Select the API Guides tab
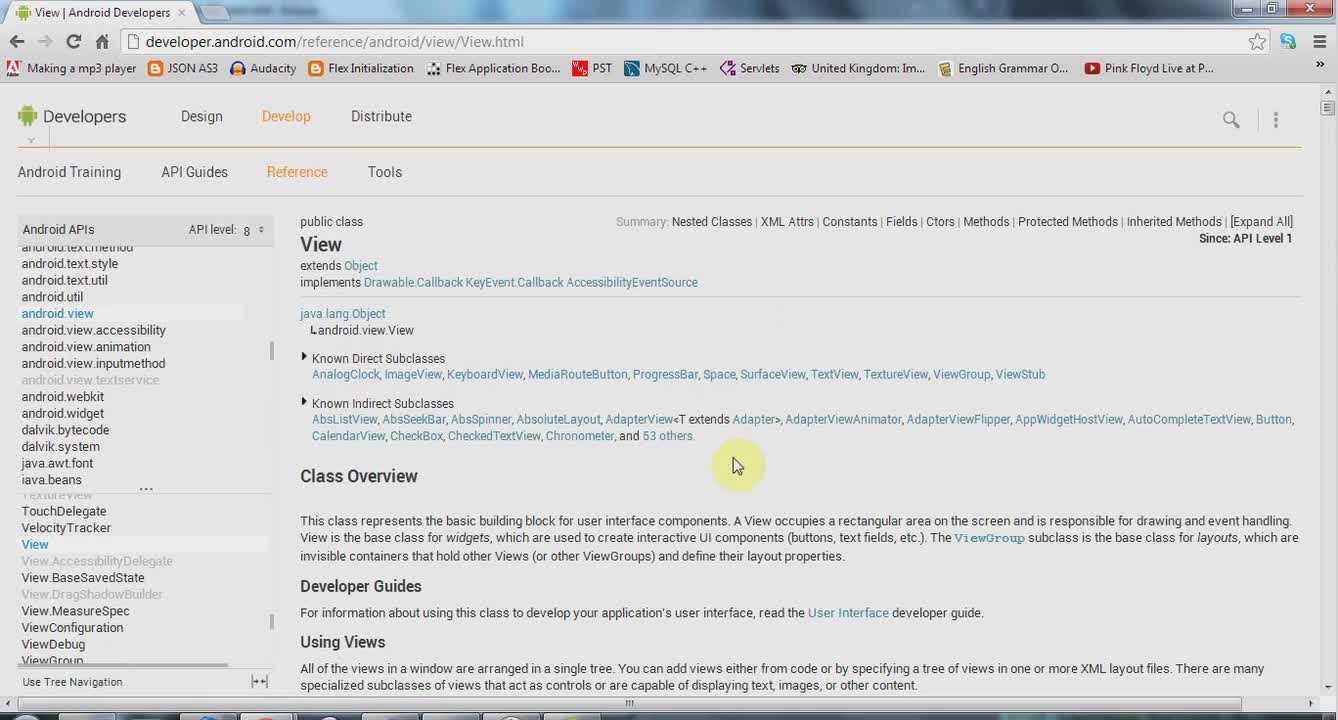Viewport: 1338px width, 720px height. 195,172
